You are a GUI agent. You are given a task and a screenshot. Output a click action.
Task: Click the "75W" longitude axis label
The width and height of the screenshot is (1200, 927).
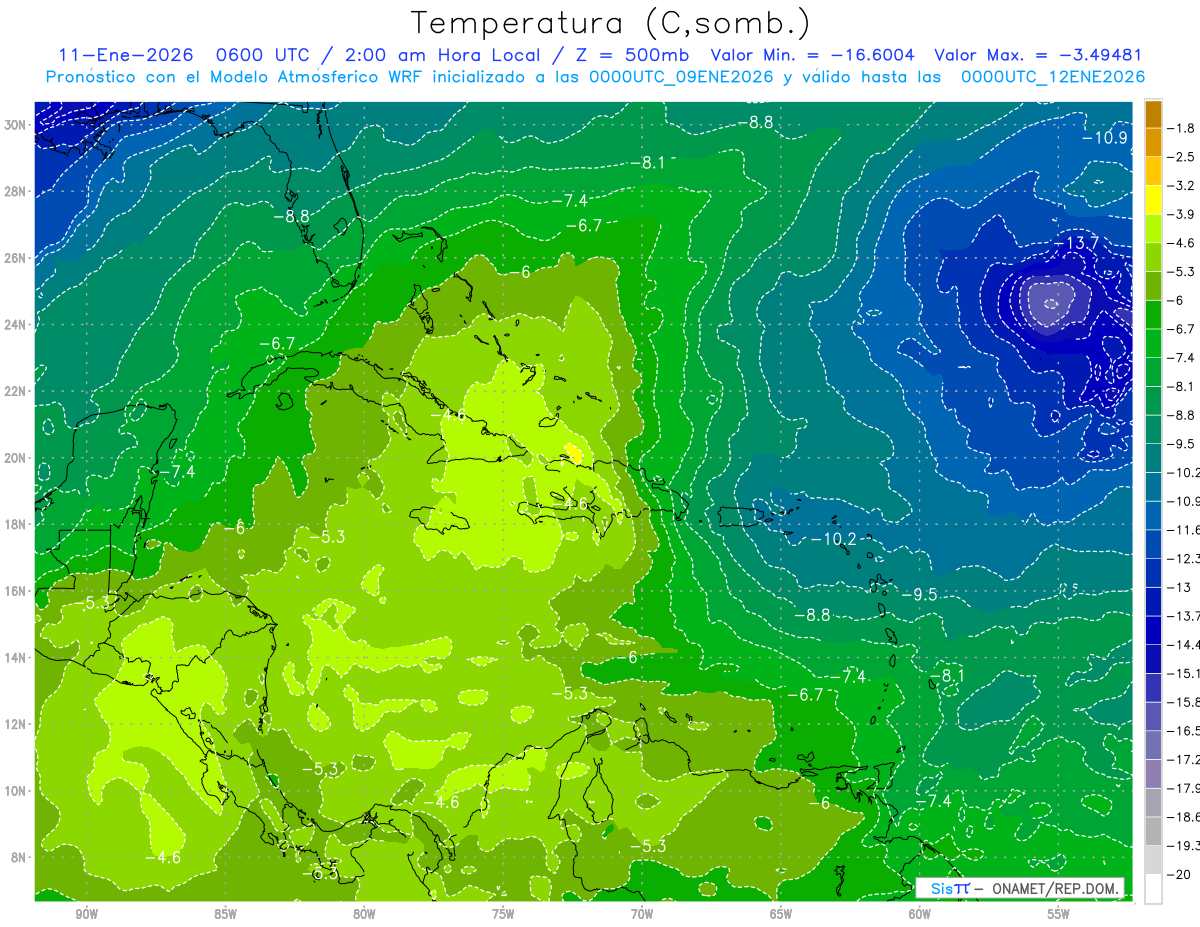503,914
